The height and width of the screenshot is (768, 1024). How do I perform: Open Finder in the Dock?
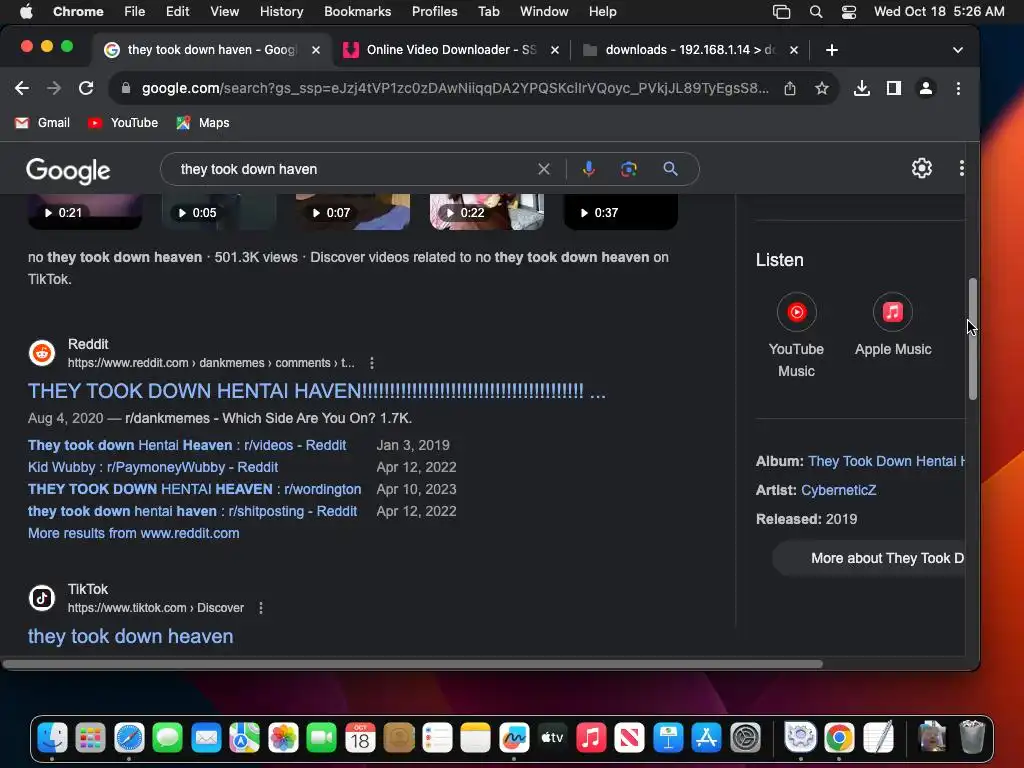[52, 739]
